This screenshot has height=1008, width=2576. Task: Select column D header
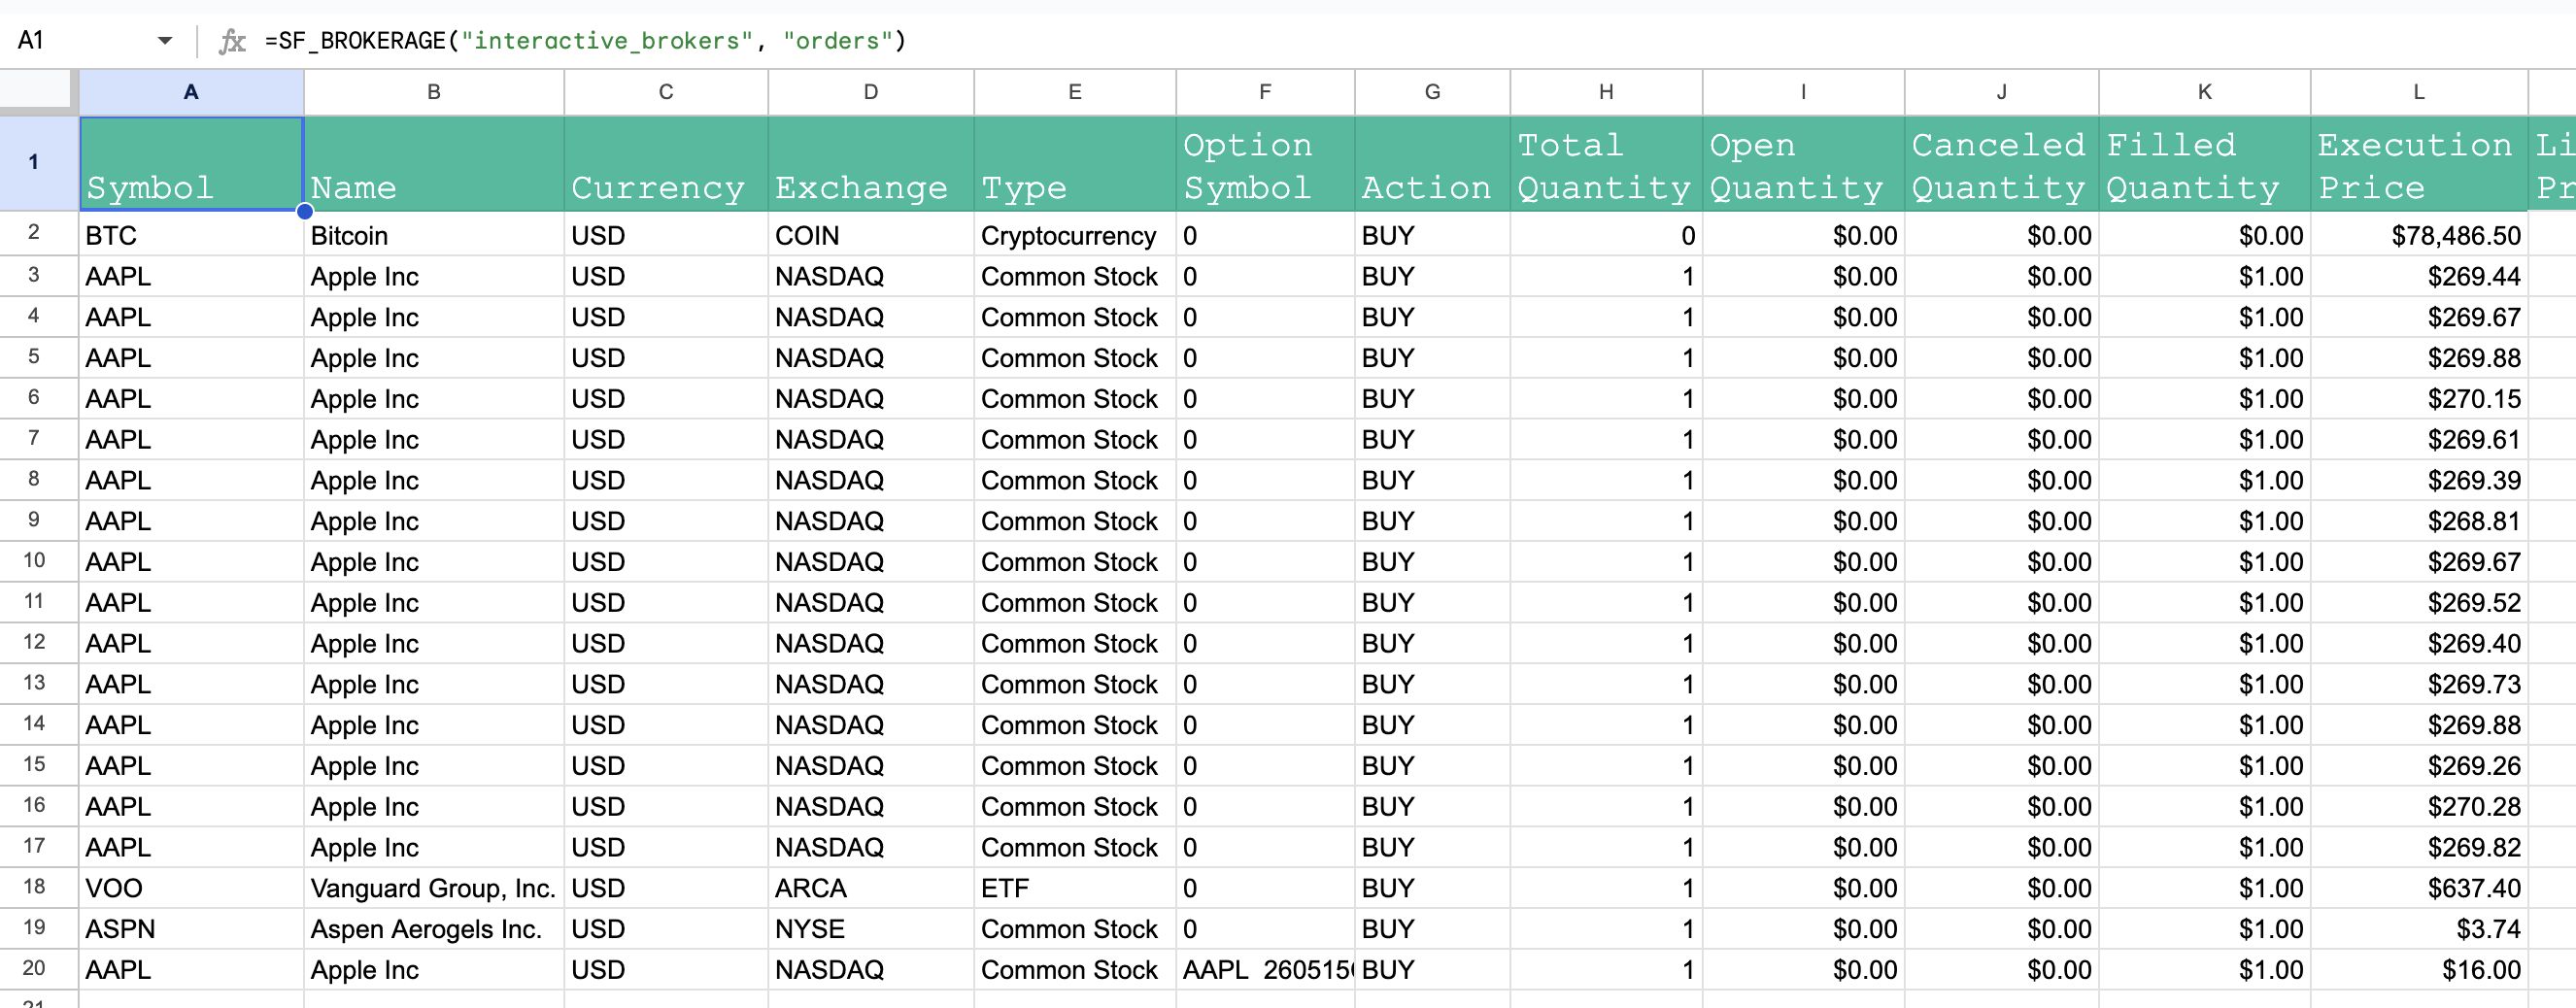[871, 92]
